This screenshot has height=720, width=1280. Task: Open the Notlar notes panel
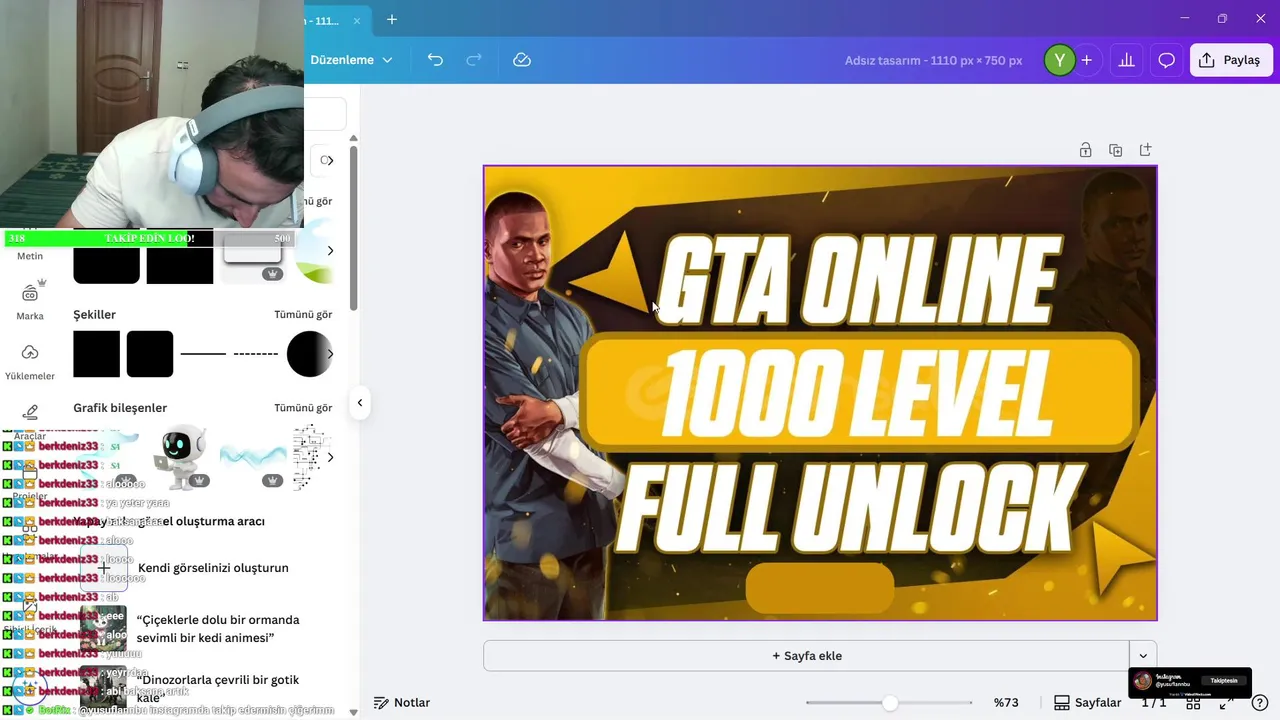[402, 703]
